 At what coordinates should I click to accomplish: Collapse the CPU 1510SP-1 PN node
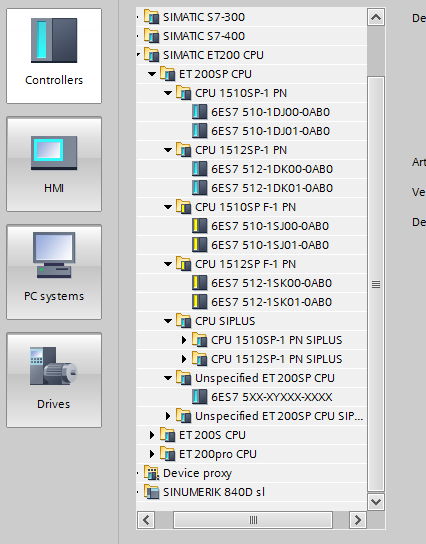point(168,93)
